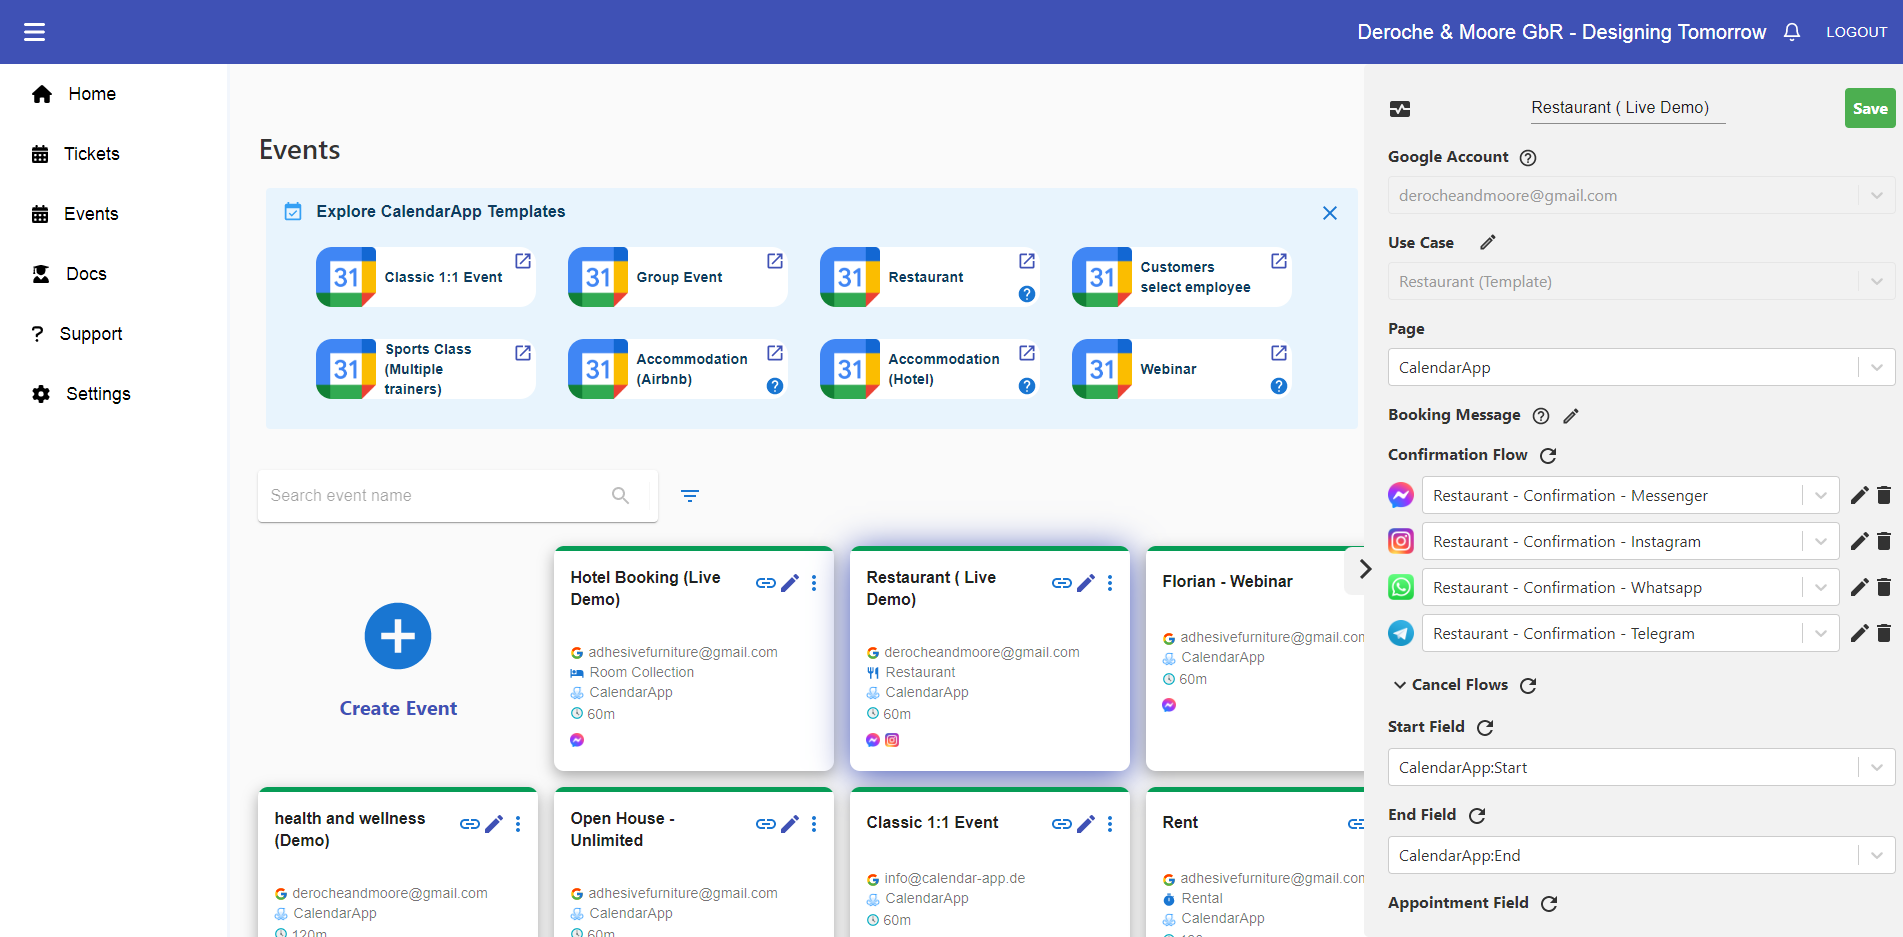This screenshot has width=1903, height=937.
Task: Open the hamburger navigation menu
Action: click(35, 32)
